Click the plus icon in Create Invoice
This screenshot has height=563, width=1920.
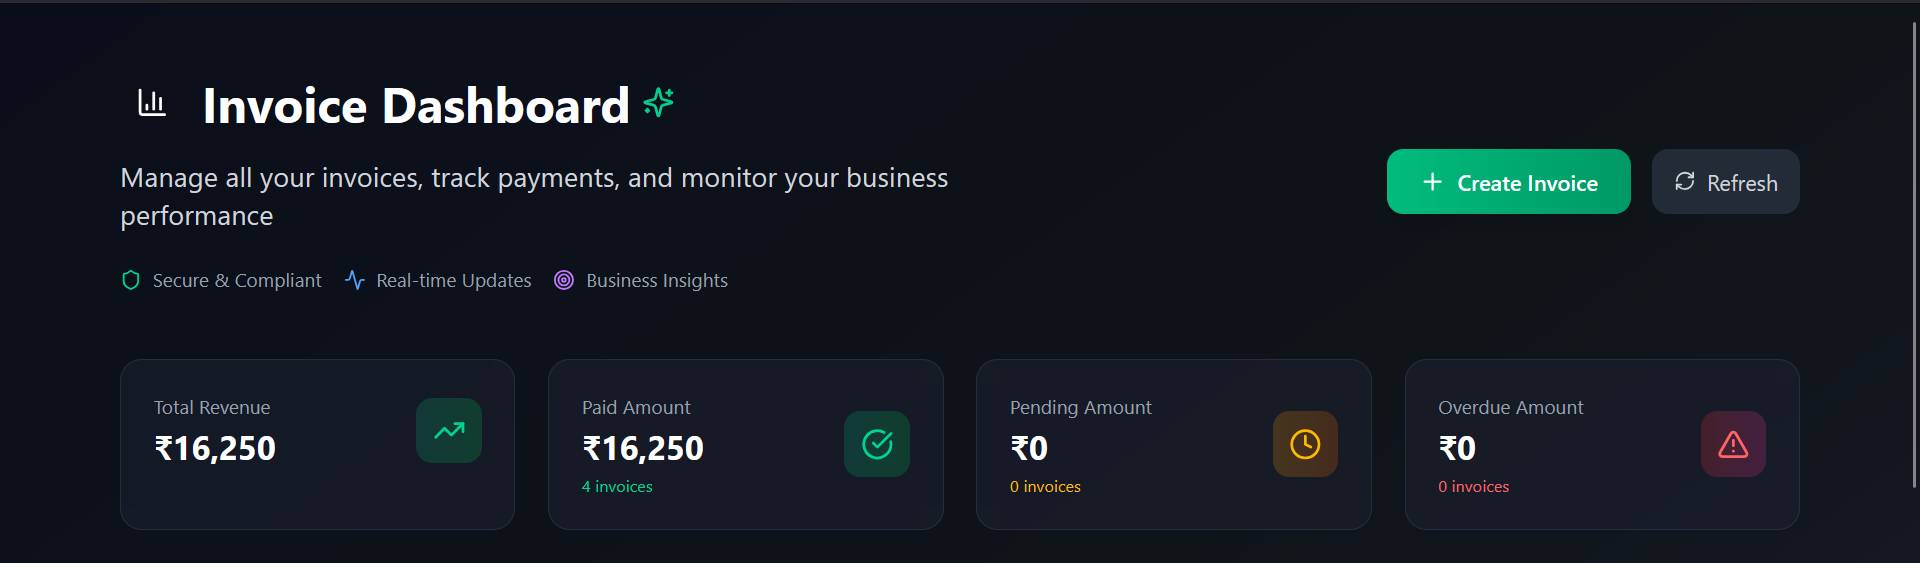[1432, 182]
